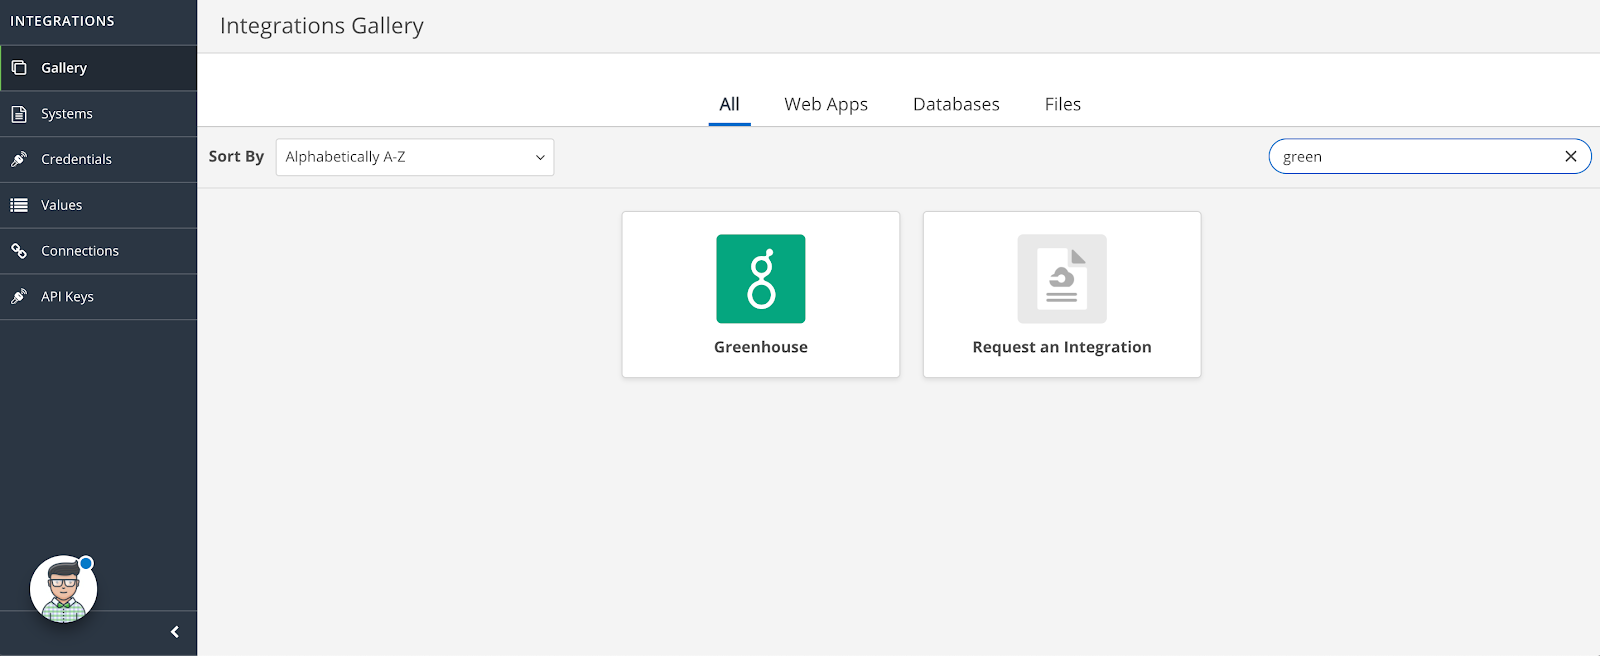The height and width of the screenshot is (656, 1600).
Task: Click the Sort By label
Action: pos(236,156)
